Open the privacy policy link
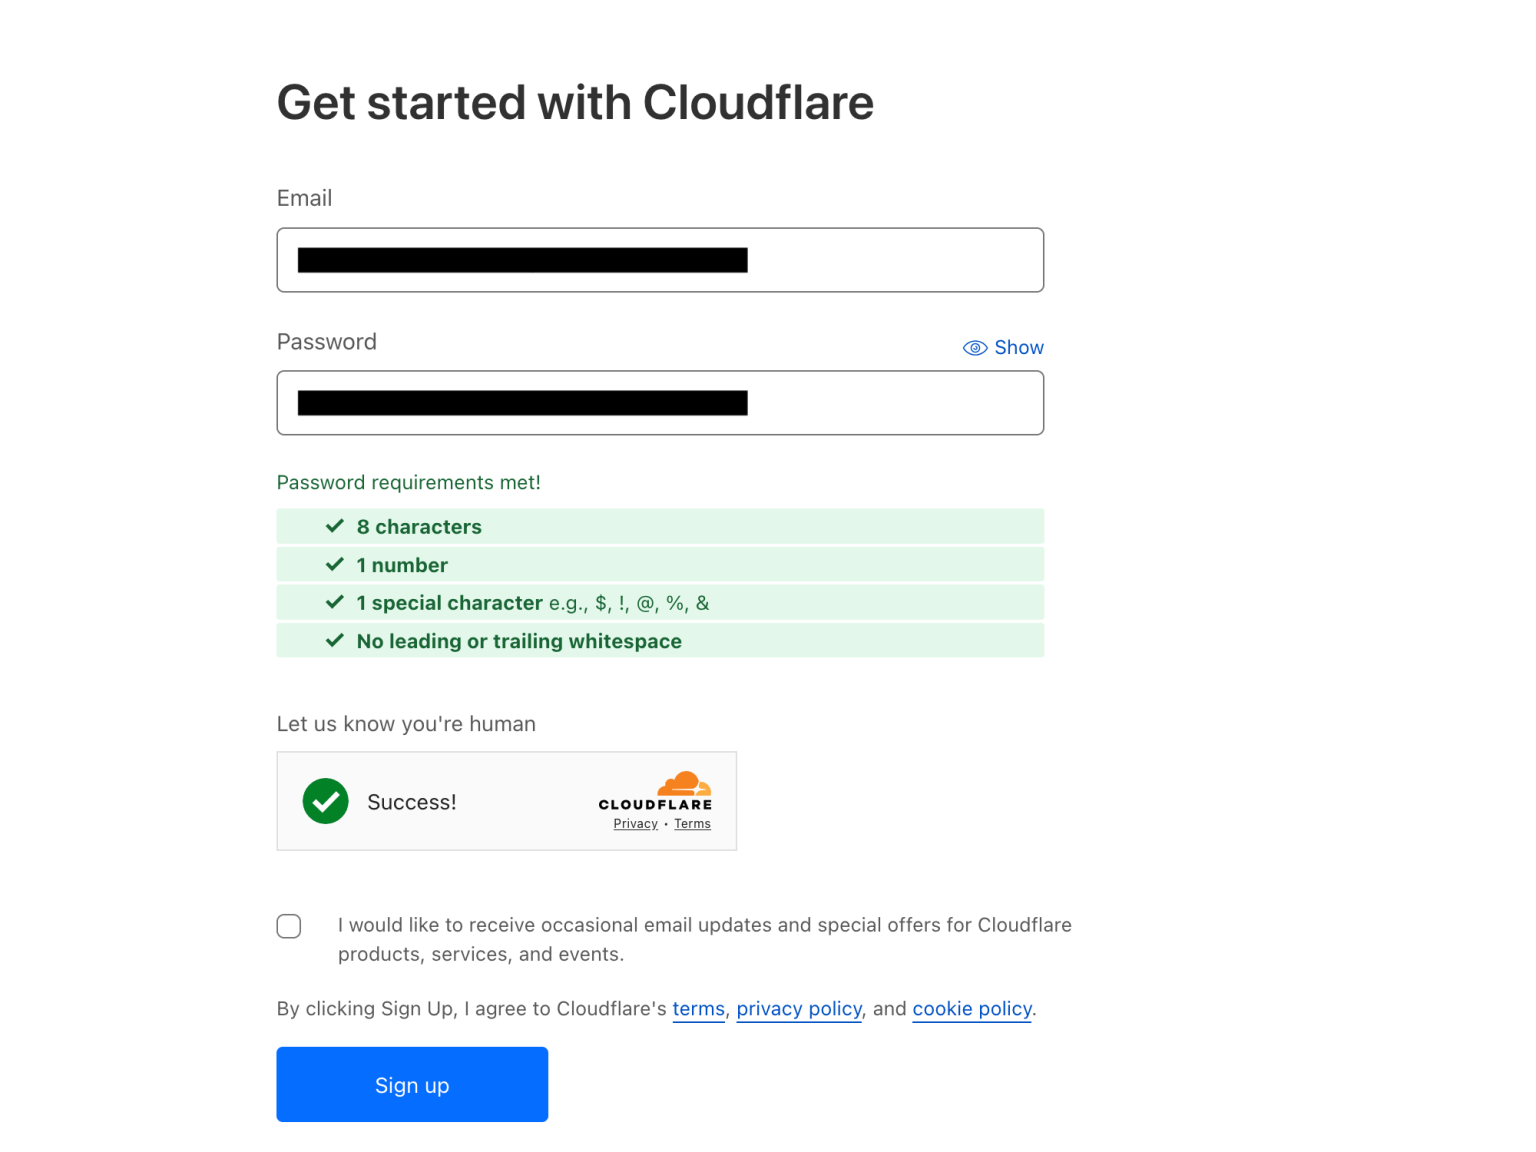Screen dimensions: 1536x1152 [798, 1008]
